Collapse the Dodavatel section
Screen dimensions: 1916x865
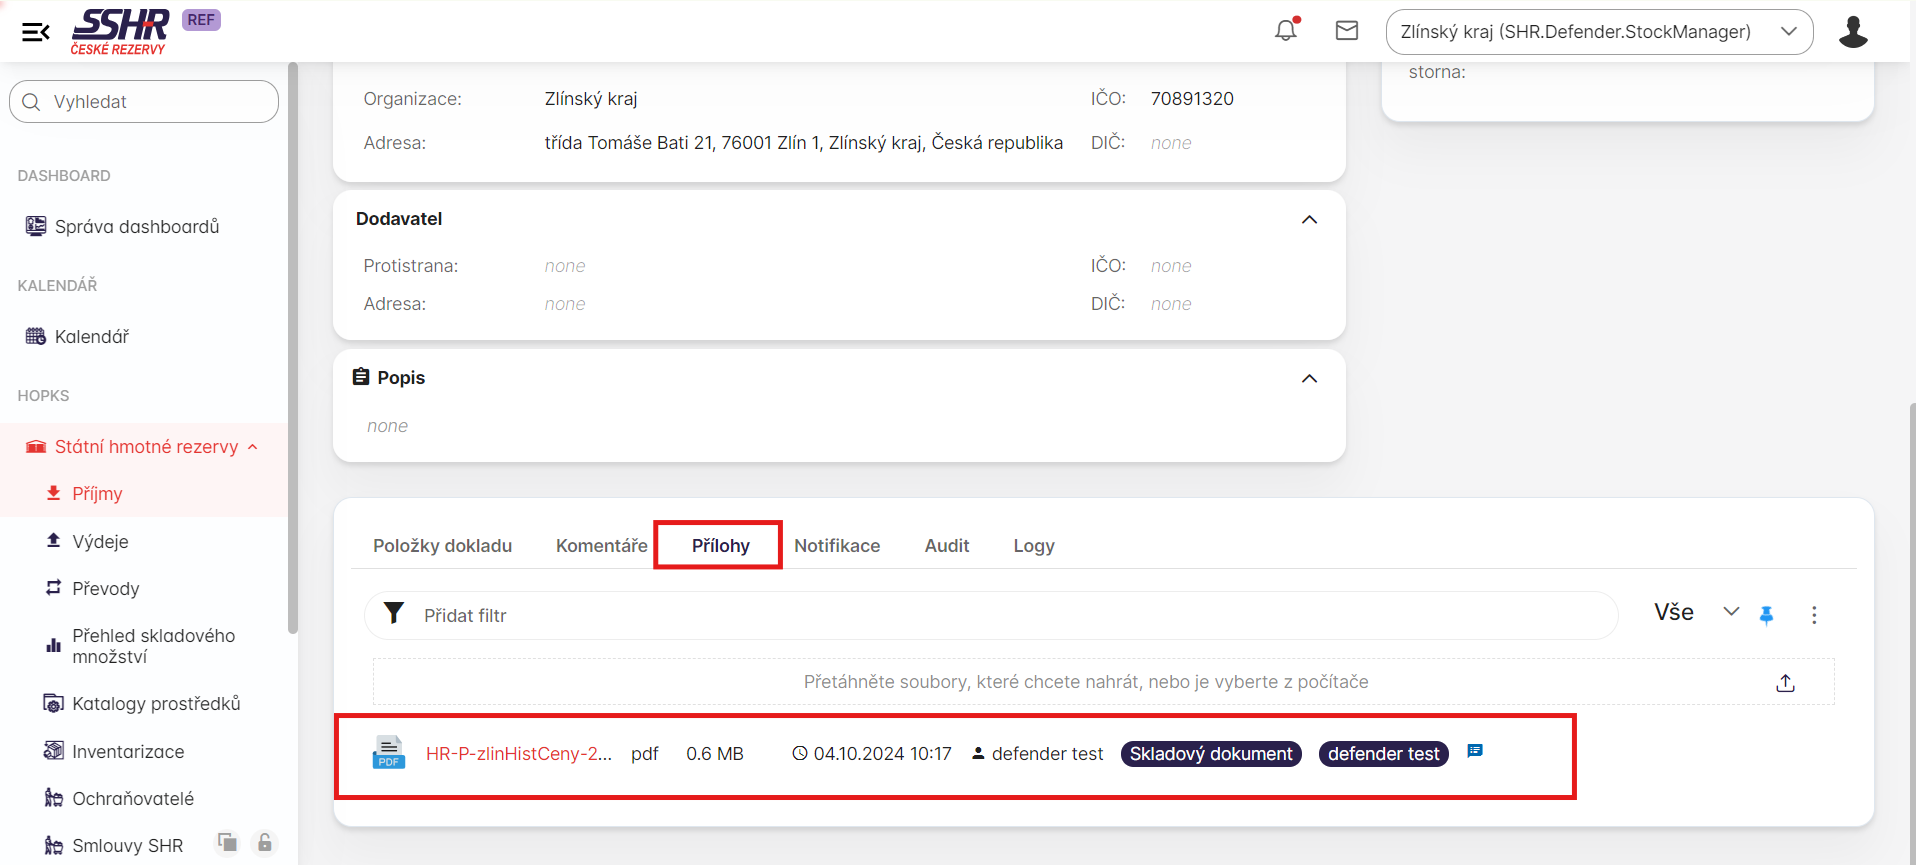(1309, 220)
